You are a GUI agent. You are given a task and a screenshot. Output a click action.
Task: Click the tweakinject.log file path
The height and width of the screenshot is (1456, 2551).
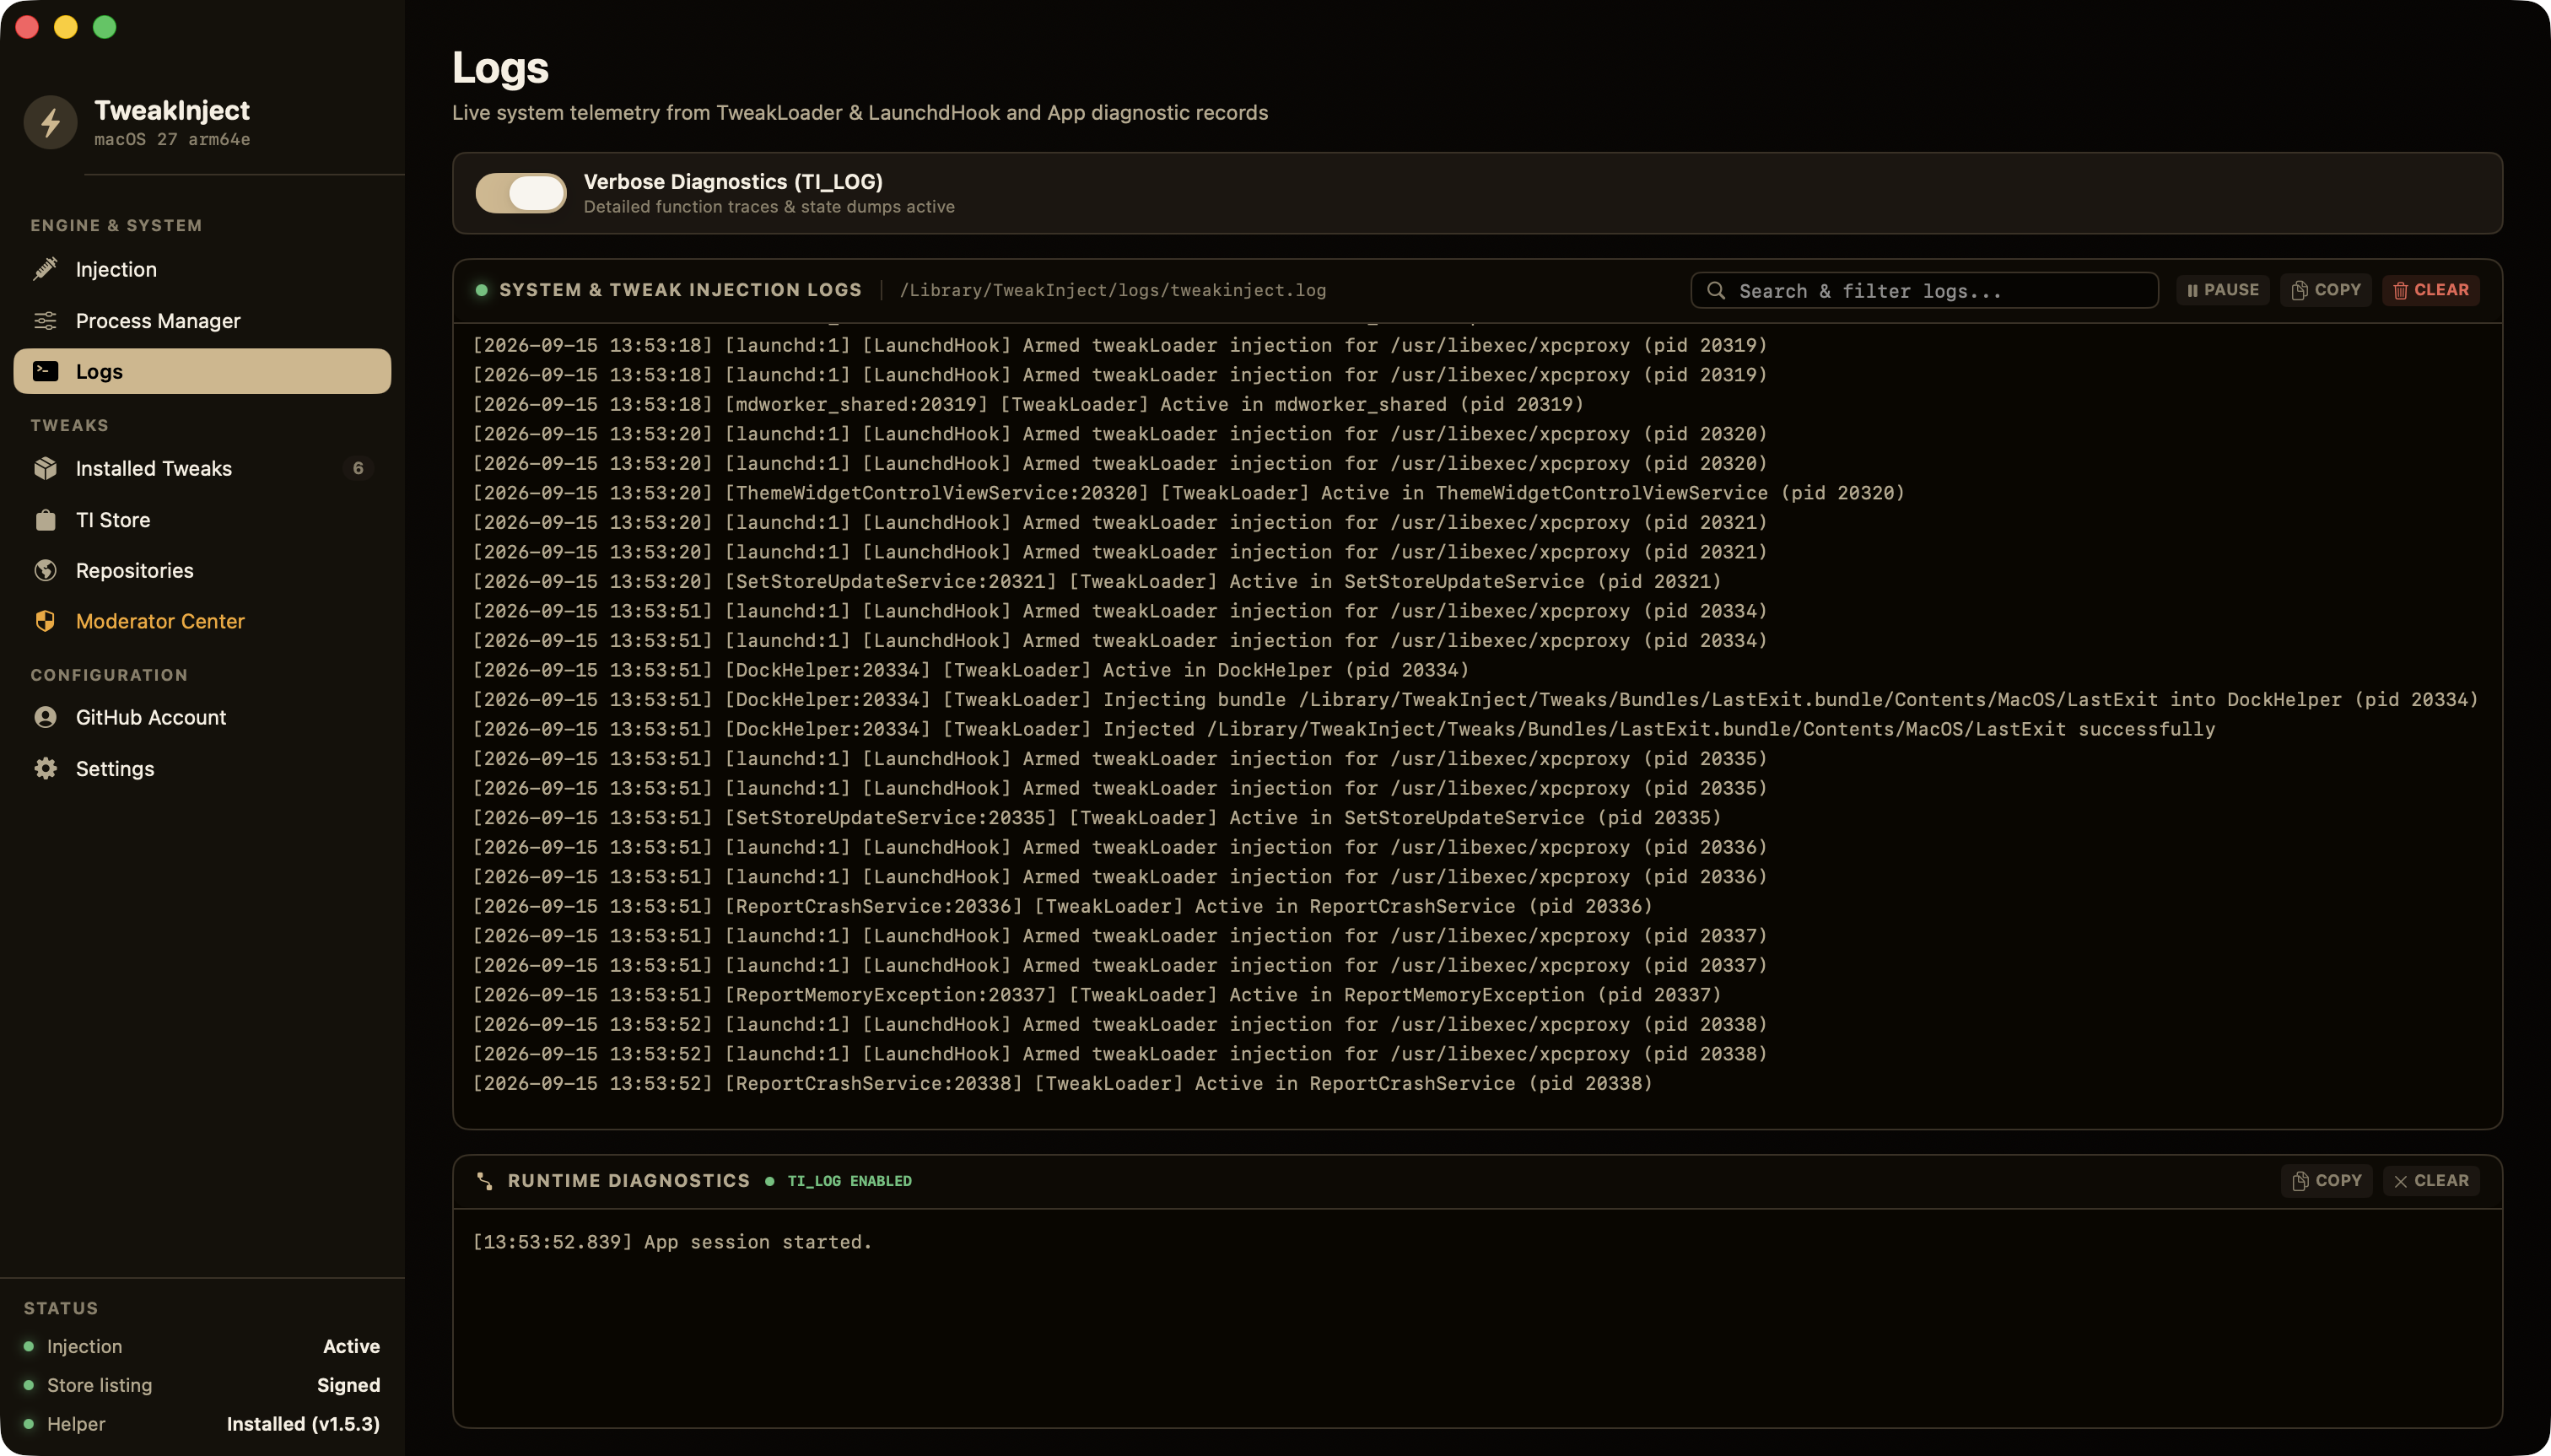coord(1112,290)
